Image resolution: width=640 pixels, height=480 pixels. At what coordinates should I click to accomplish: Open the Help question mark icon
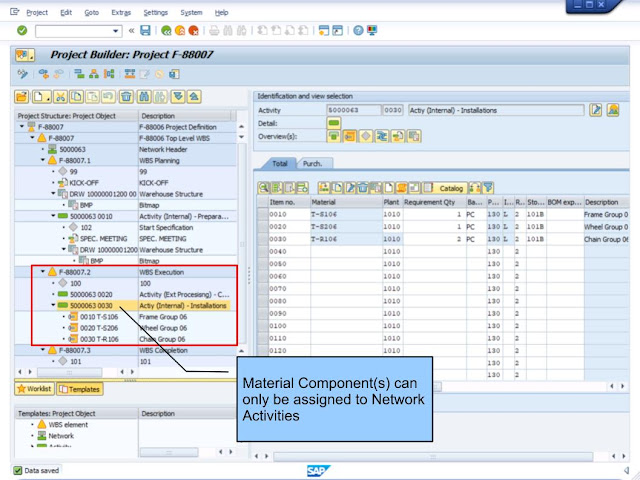coord(358,31)
